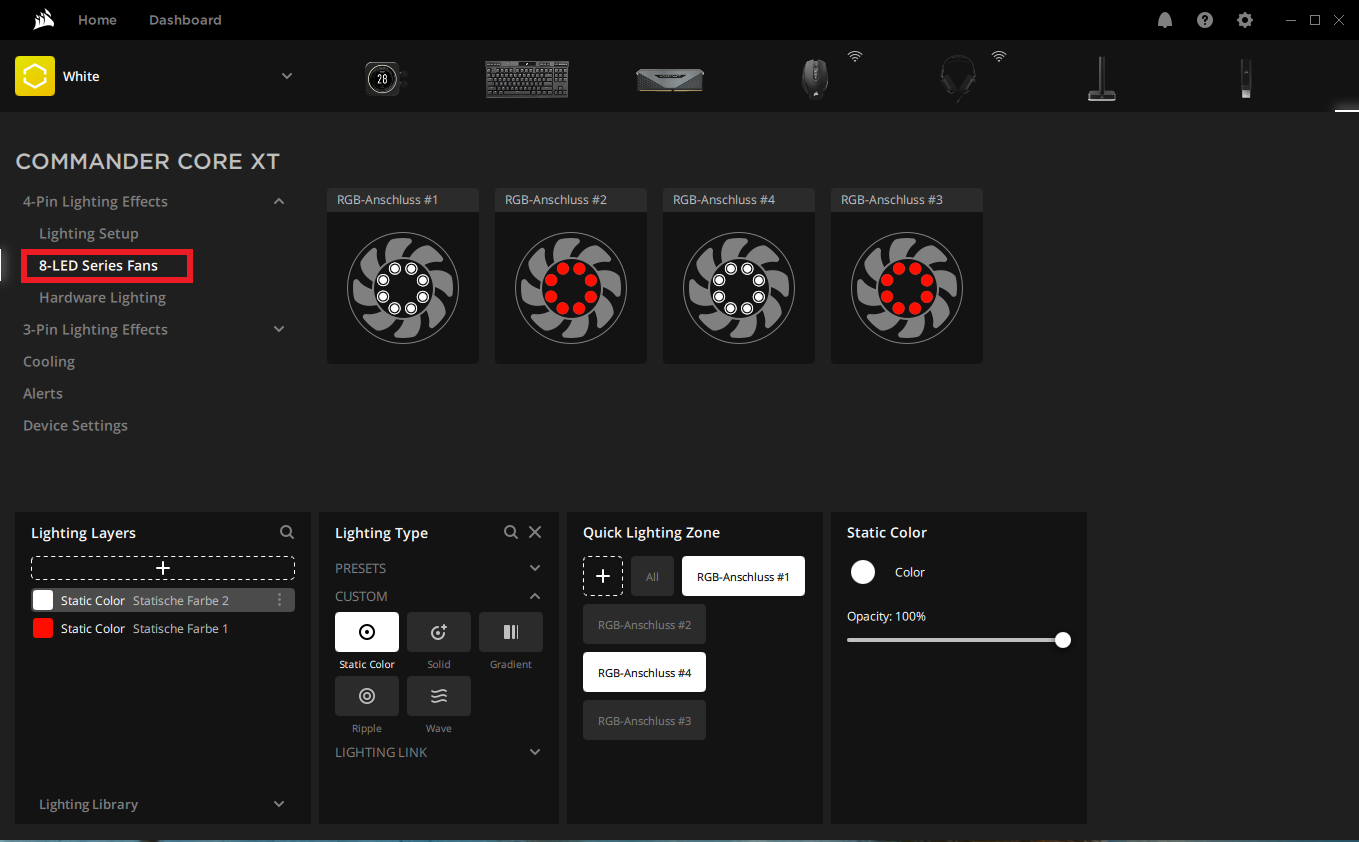This screenshot has width=1359, height=842.
Task: Open the notifications bell
Action: pos(1165,20)
